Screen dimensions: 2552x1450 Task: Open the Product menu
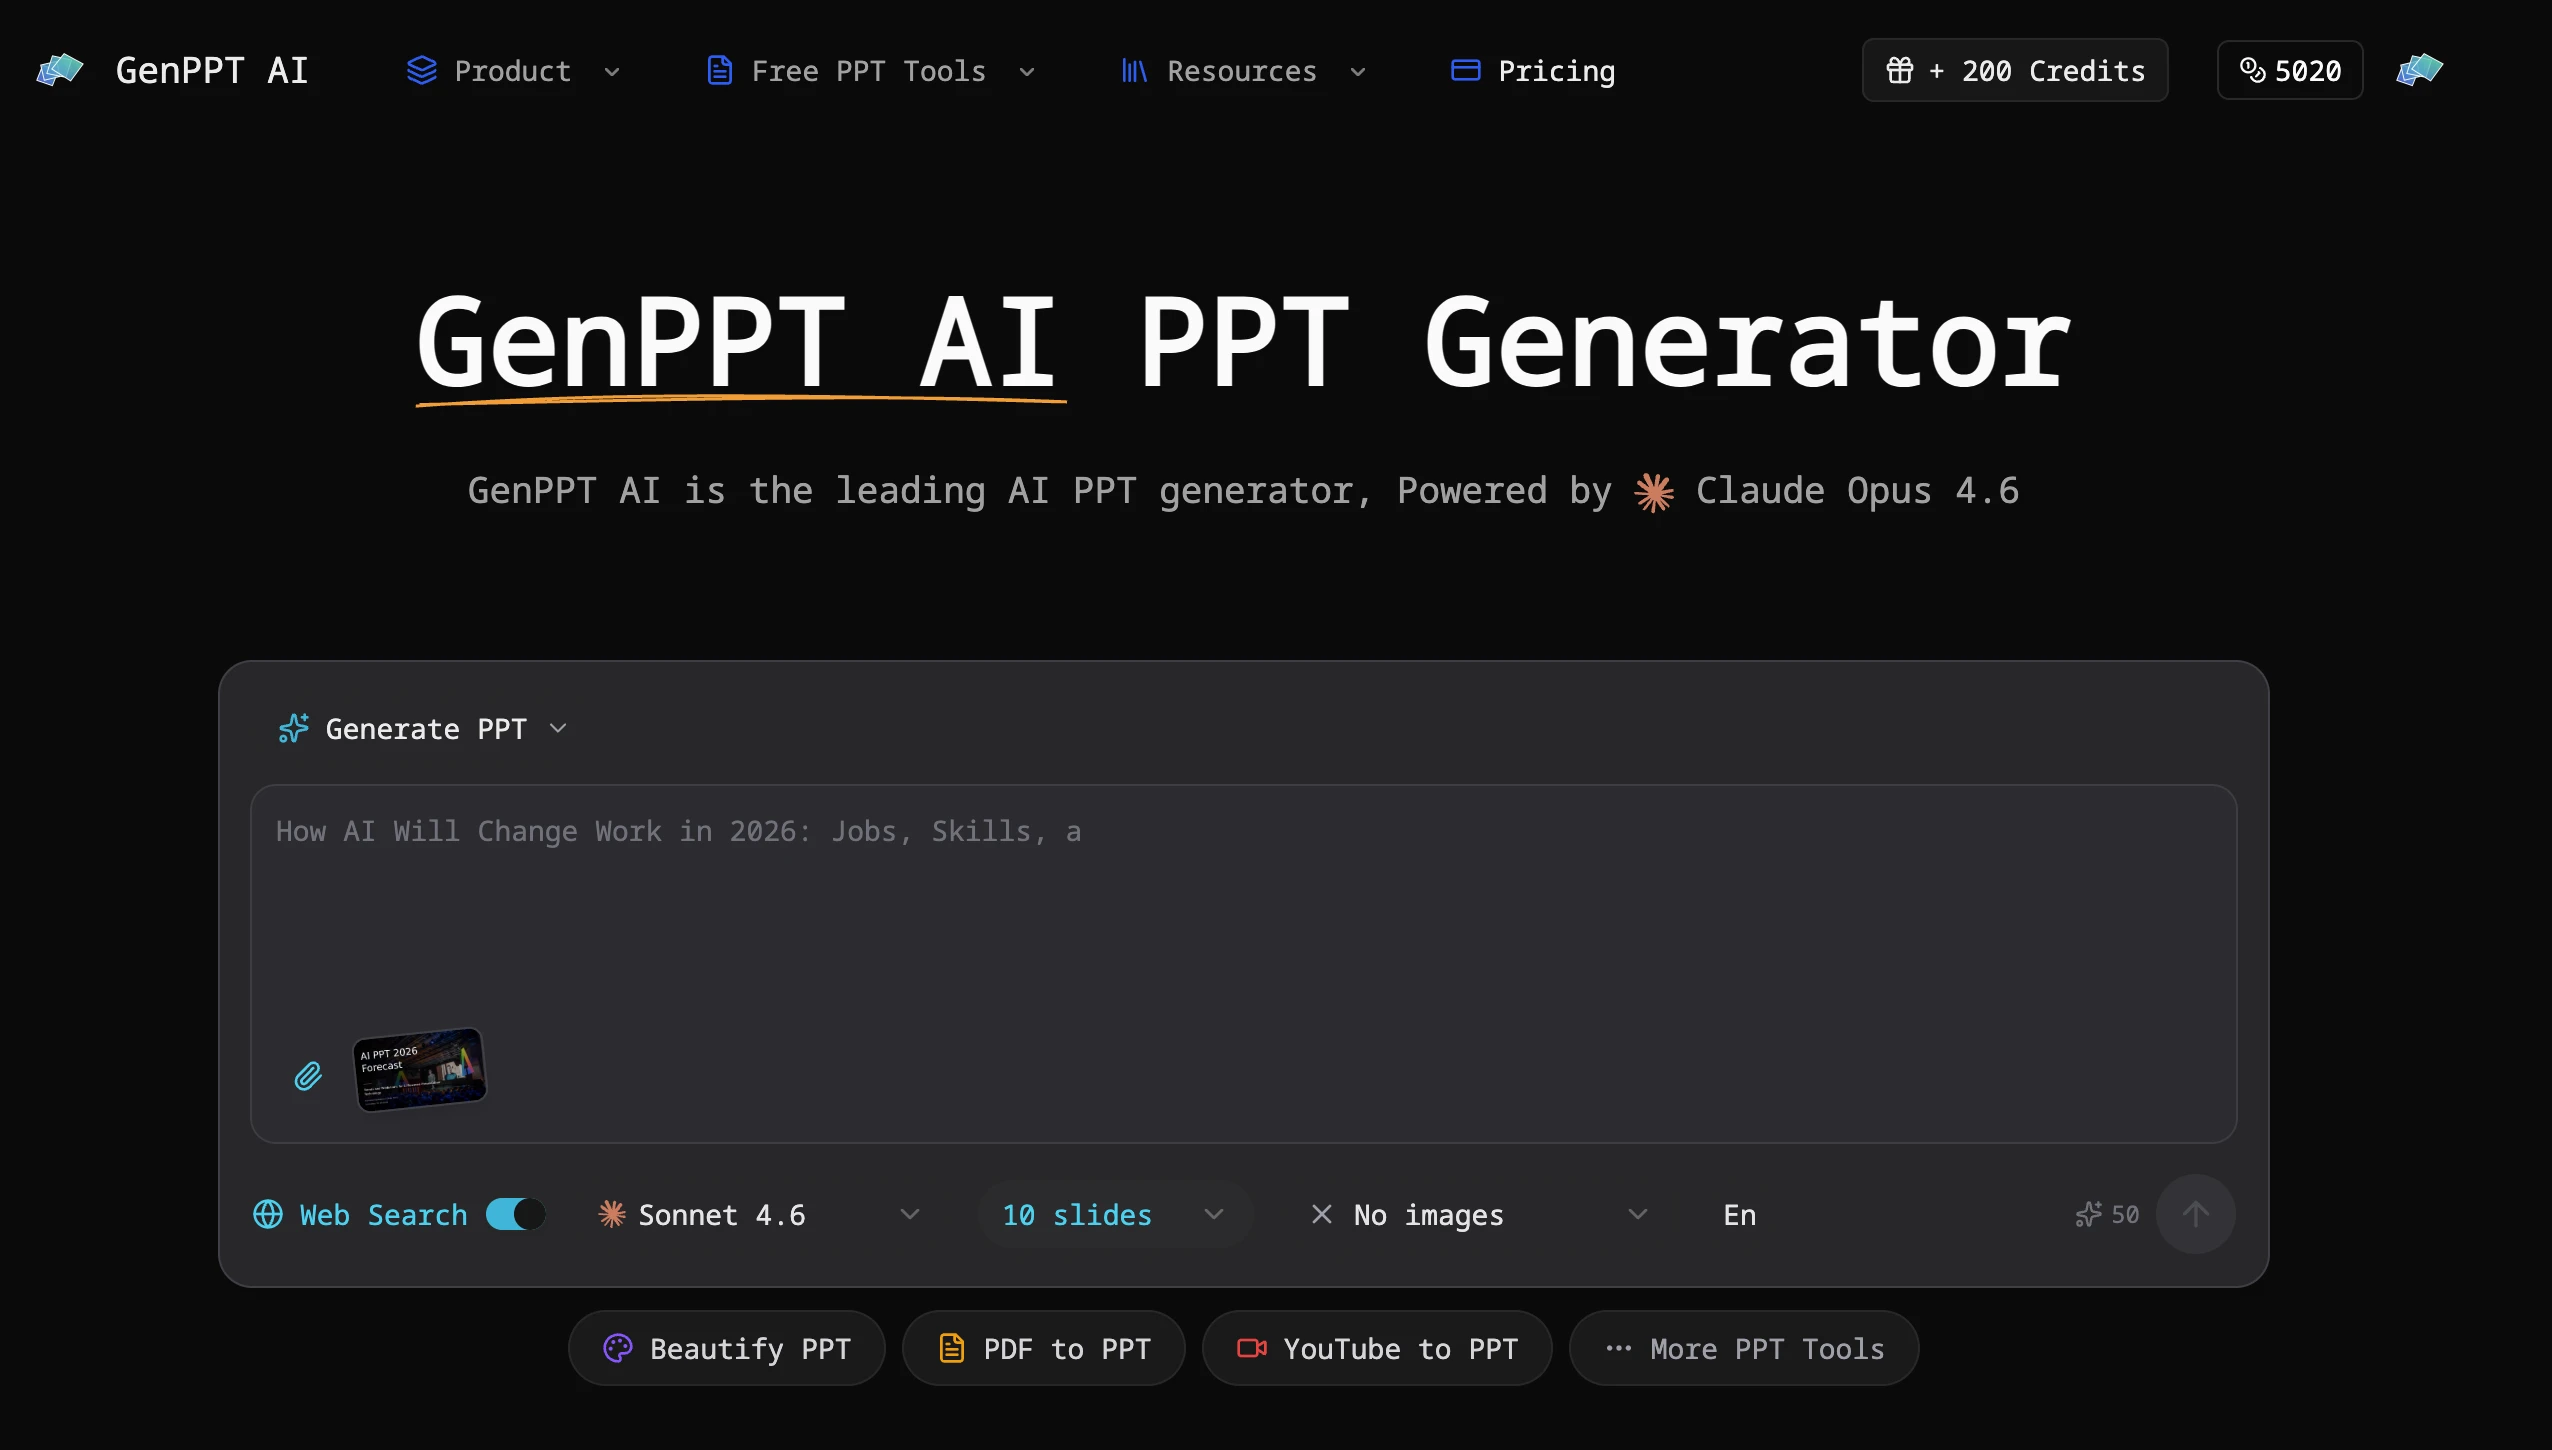point(513,71)
